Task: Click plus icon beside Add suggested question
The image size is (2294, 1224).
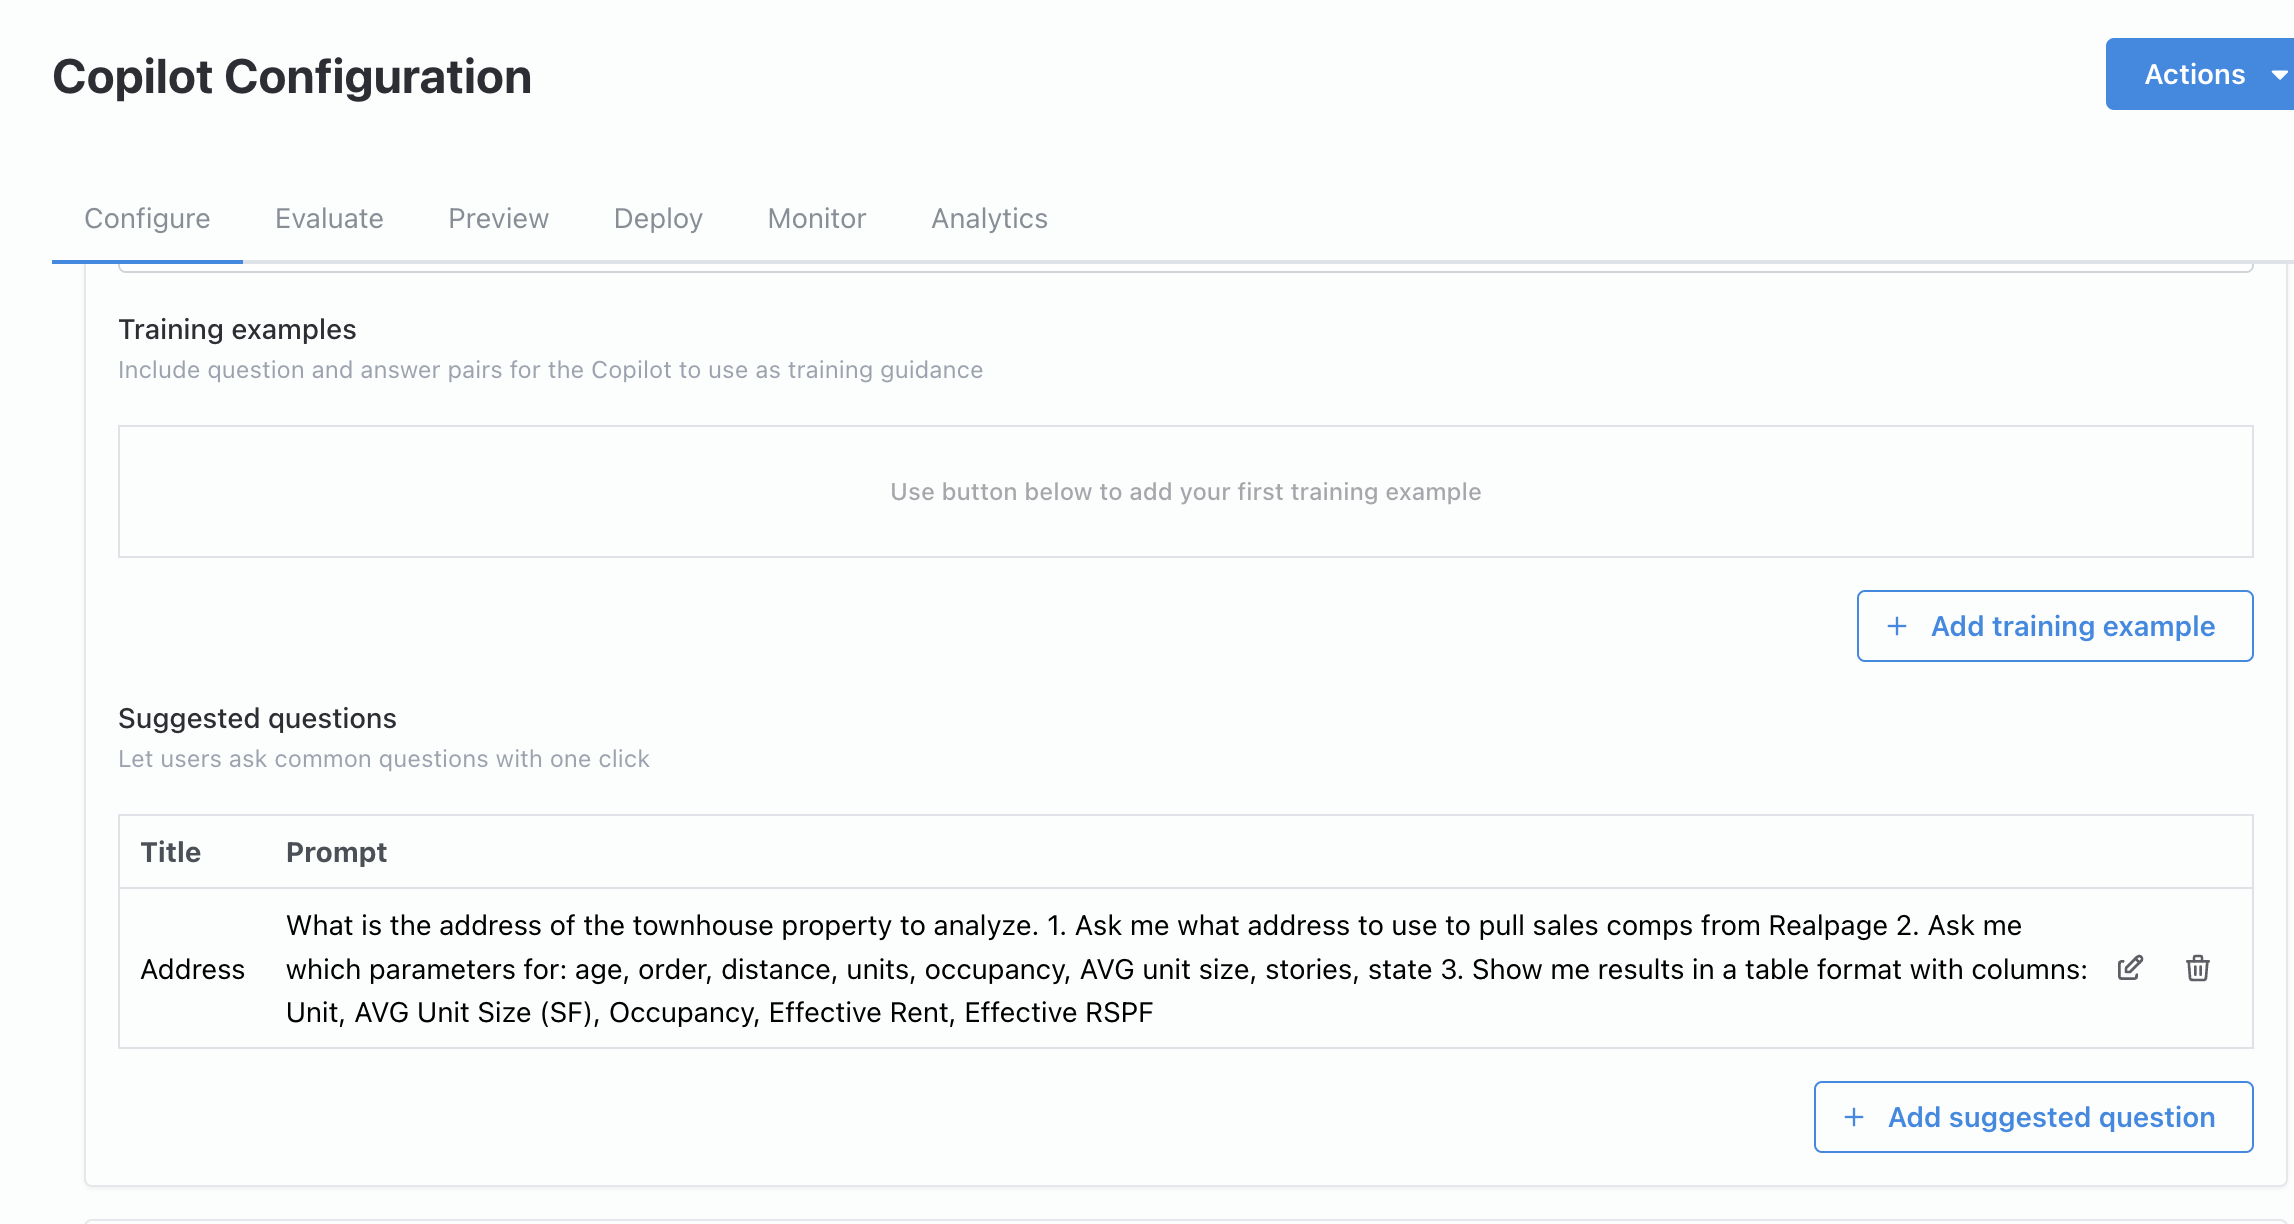Action: point(1853,1117)
